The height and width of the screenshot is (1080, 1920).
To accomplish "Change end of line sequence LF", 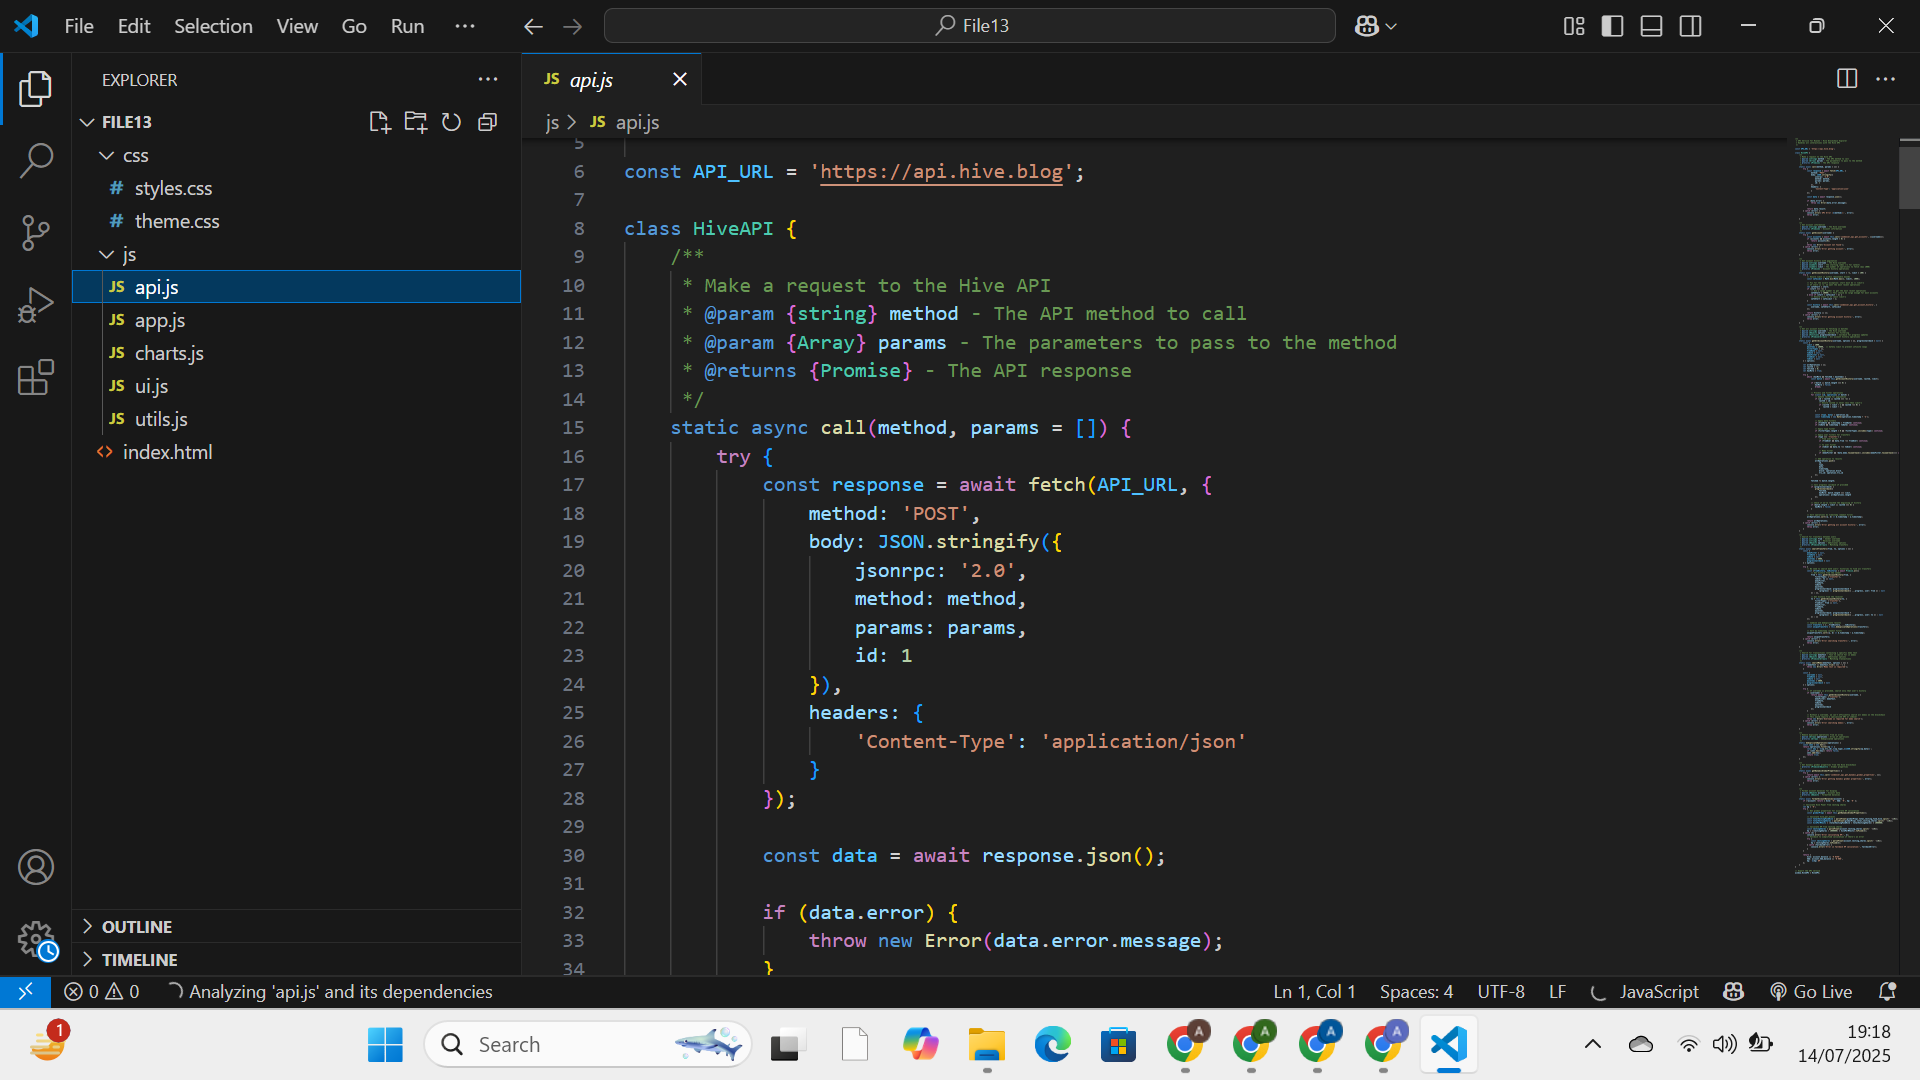I will pos(1557,991).
